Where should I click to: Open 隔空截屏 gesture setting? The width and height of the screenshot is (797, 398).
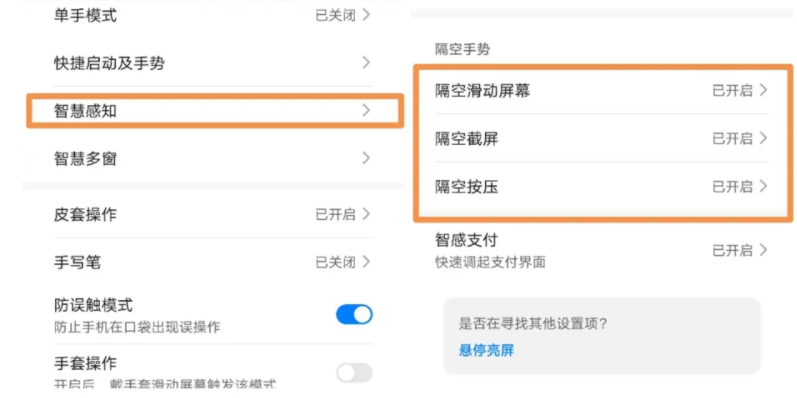pos(602,138)
